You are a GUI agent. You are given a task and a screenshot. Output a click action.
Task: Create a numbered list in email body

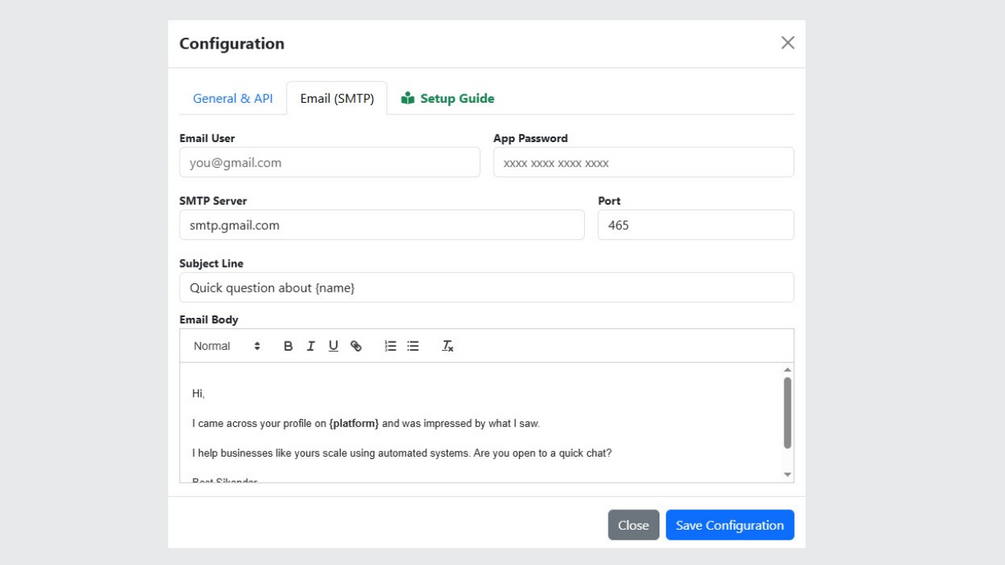[x=390, y=346]
